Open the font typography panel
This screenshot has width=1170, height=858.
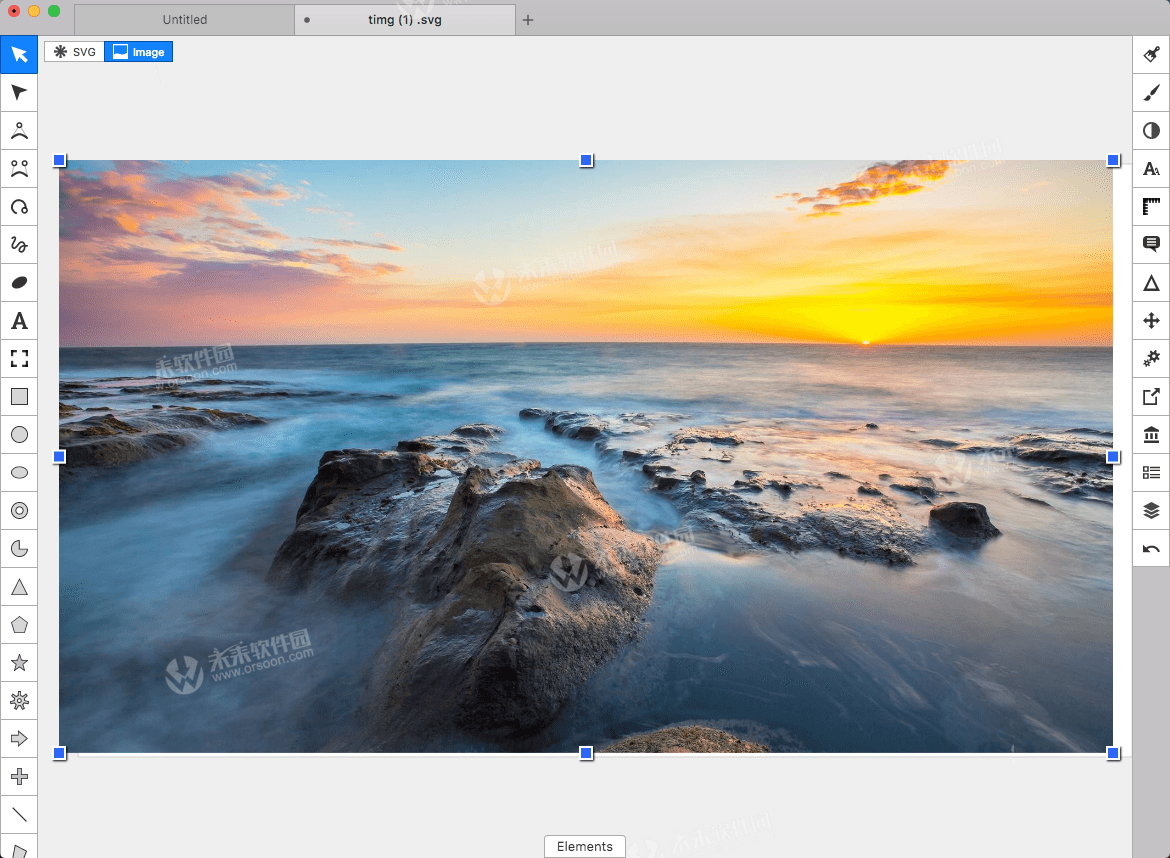click(x=1151, y=169)
